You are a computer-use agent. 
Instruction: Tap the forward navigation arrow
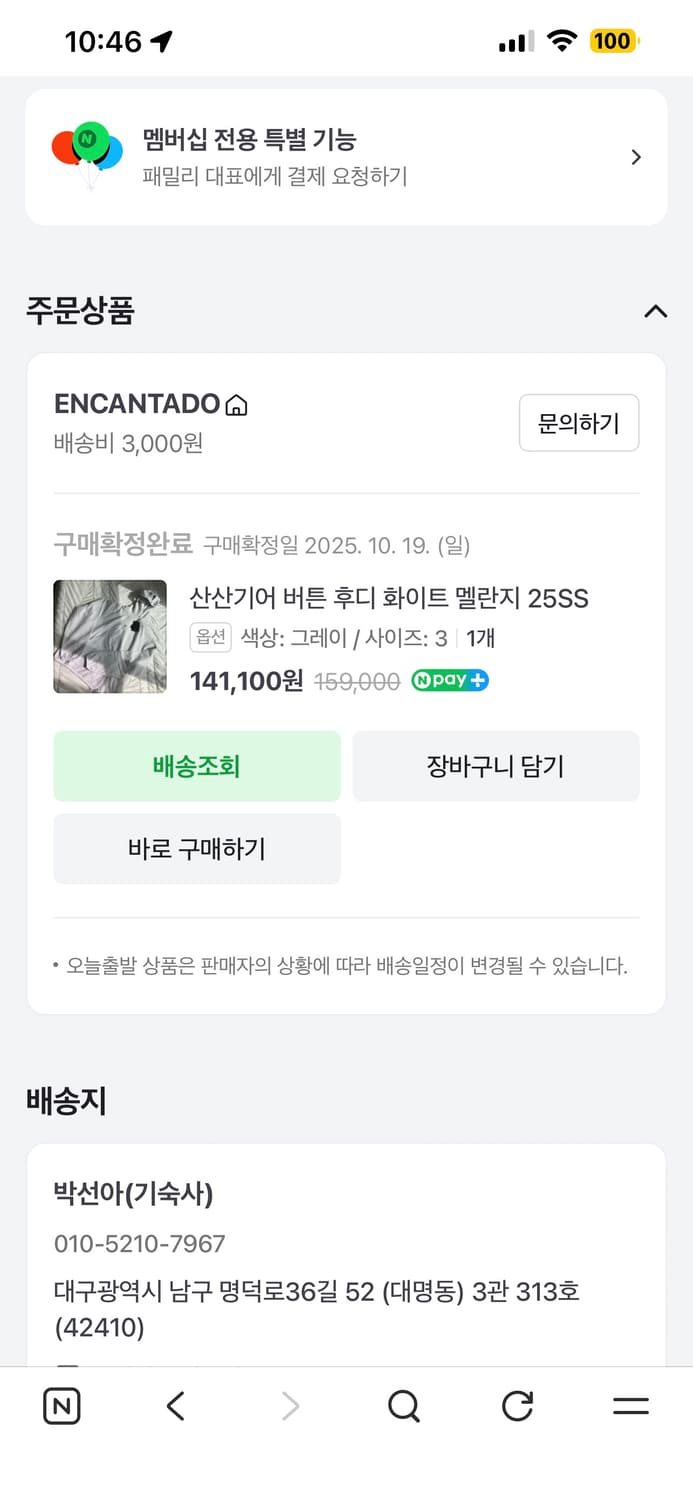click(x=289, y=1405)
